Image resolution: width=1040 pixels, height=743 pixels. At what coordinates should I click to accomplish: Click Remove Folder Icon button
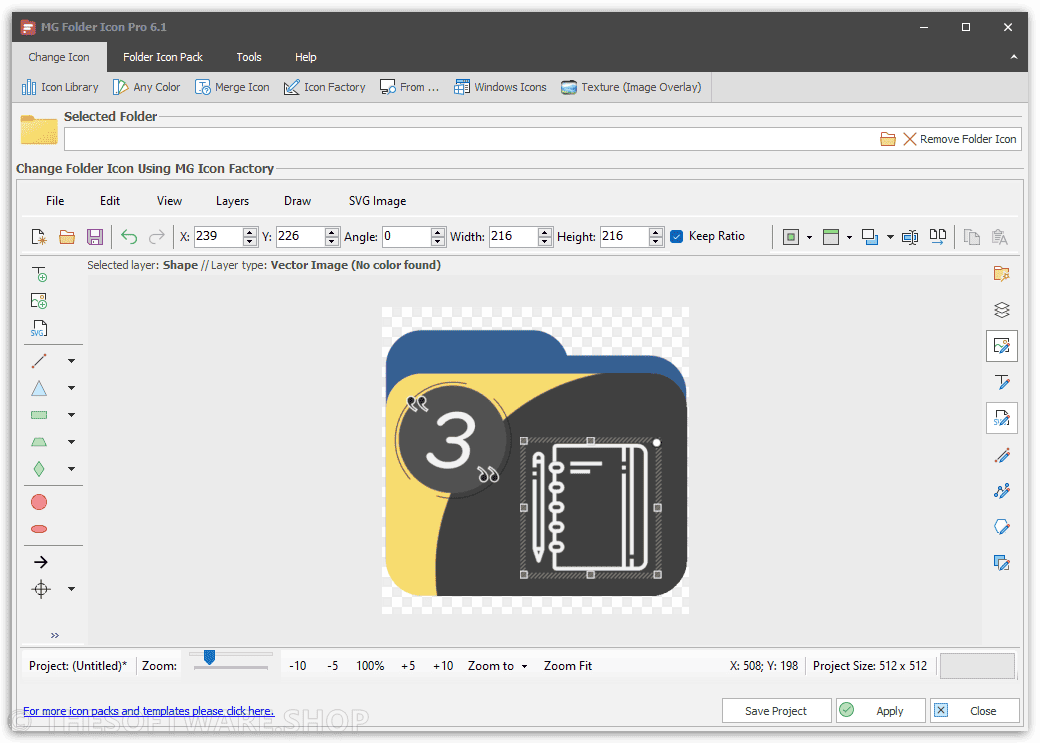pos(959,139)
